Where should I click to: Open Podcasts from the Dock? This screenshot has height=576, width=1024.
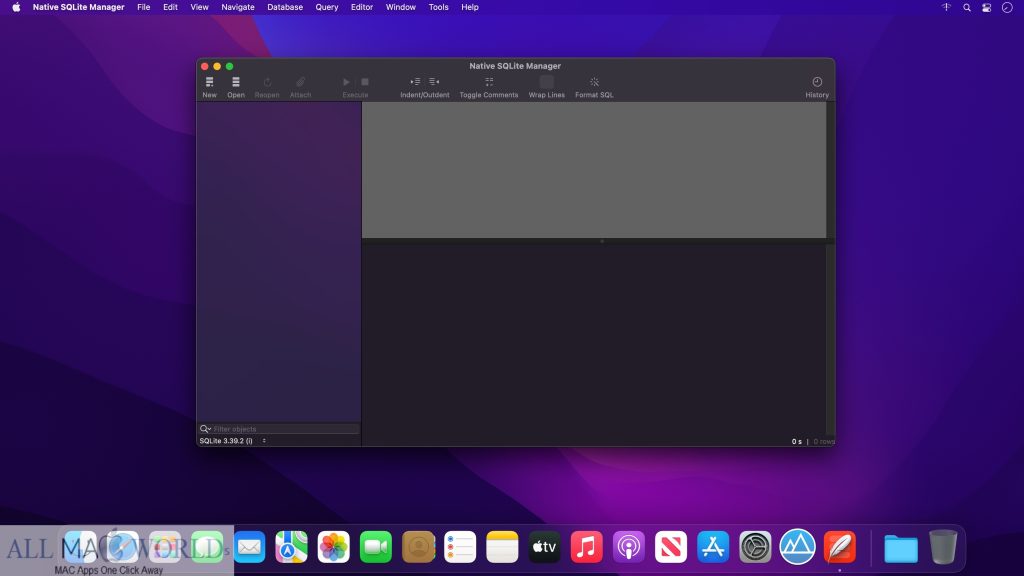pyautogui.click(x=629, y=547)
